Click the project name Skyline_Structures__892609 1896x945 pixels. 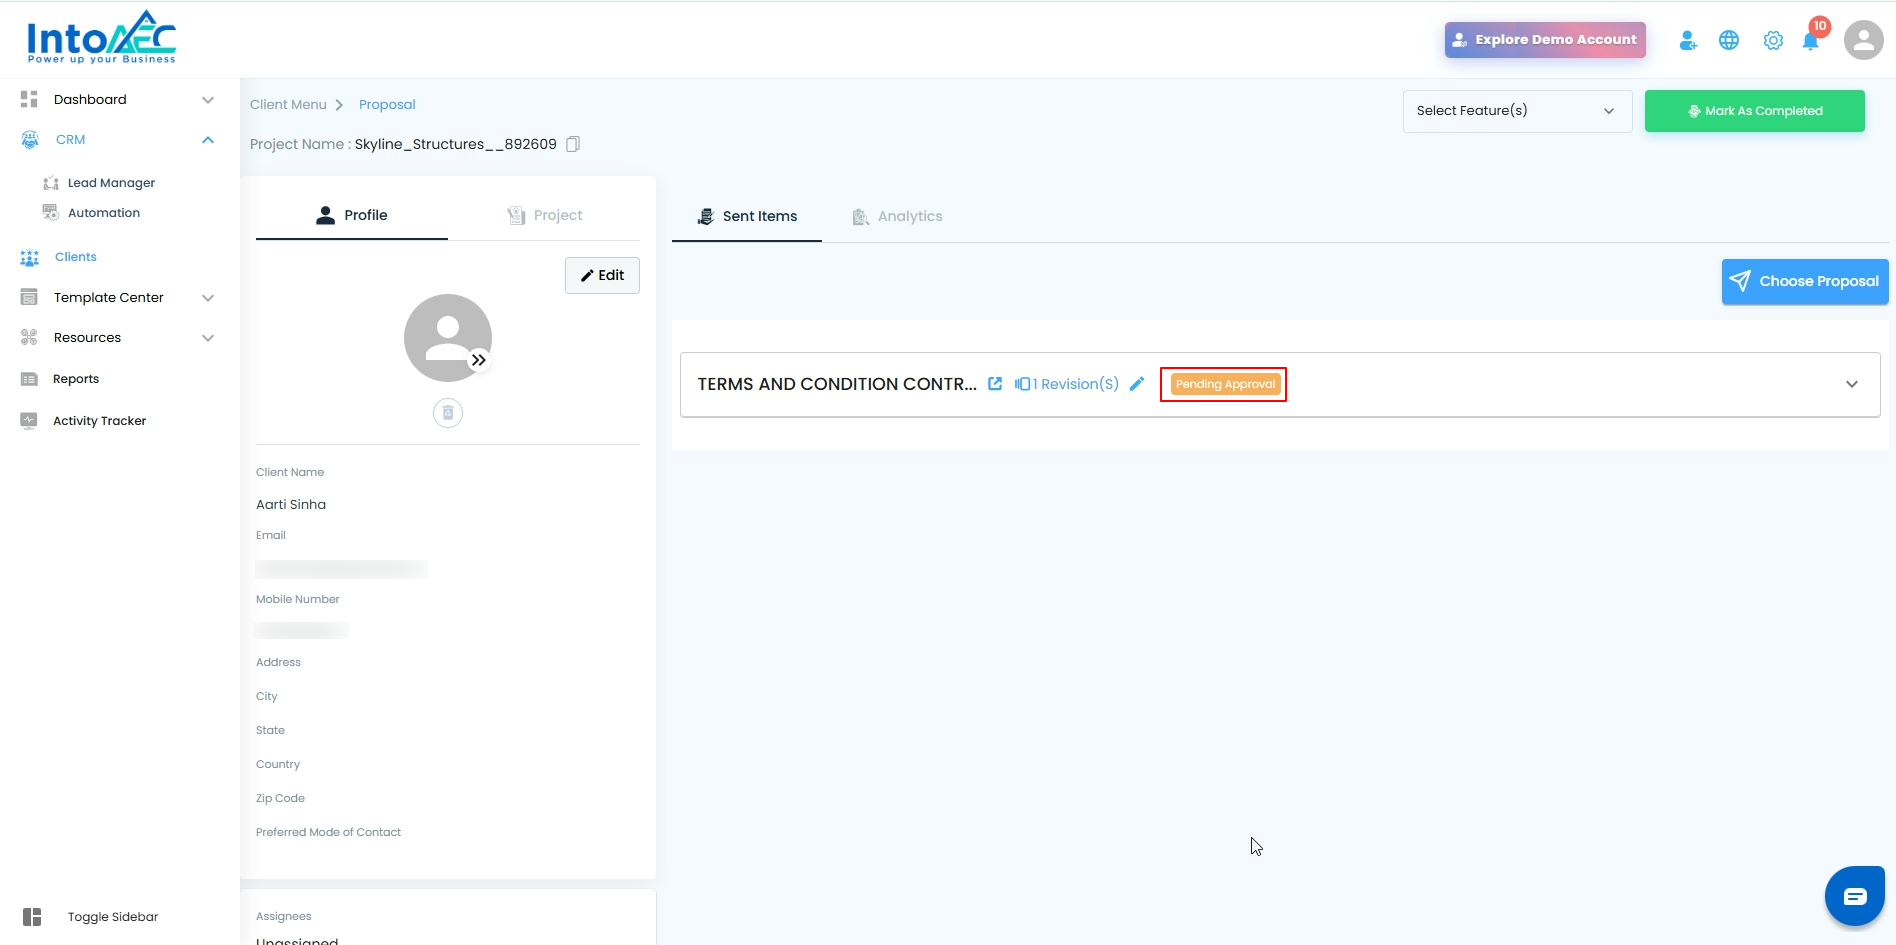tap(456, 144)
